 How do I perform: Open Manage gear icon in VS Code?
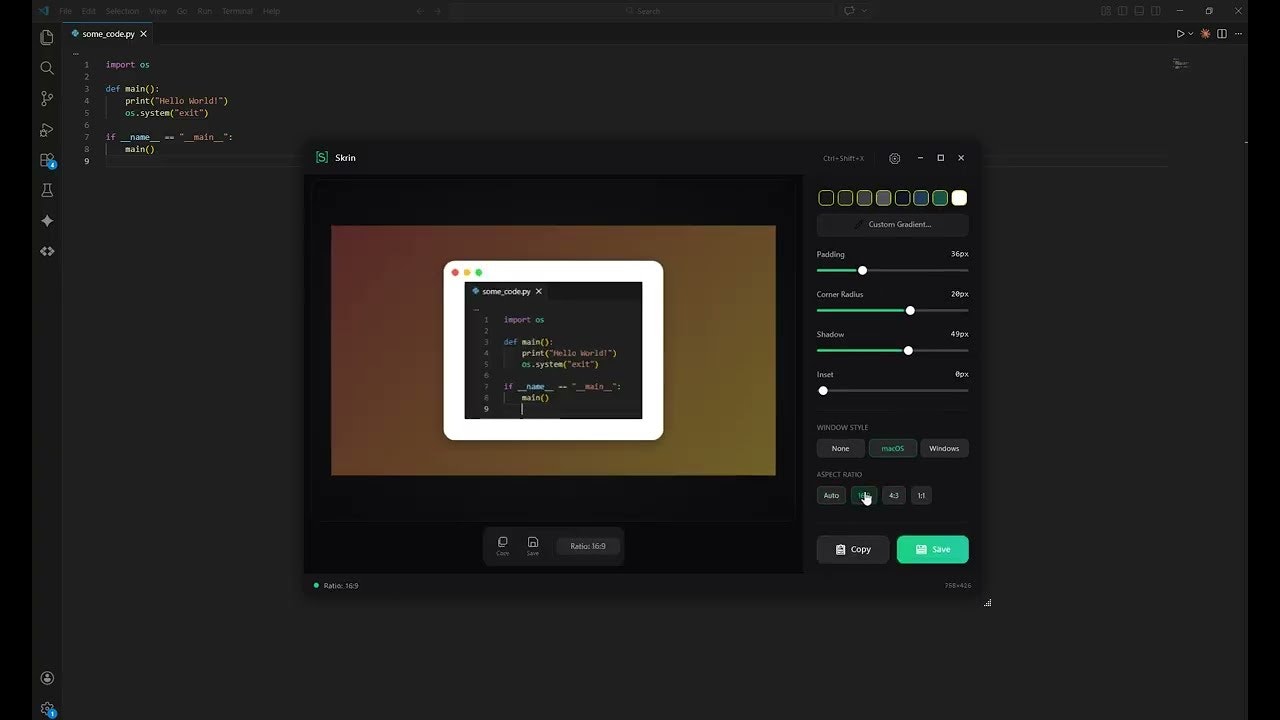47,708
